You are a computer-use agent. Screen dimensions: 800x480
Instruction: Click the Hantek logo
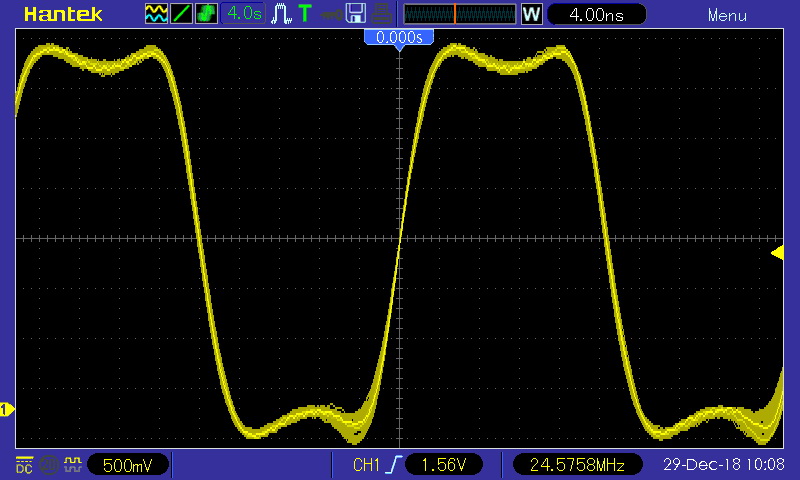(x=63, y=14)
